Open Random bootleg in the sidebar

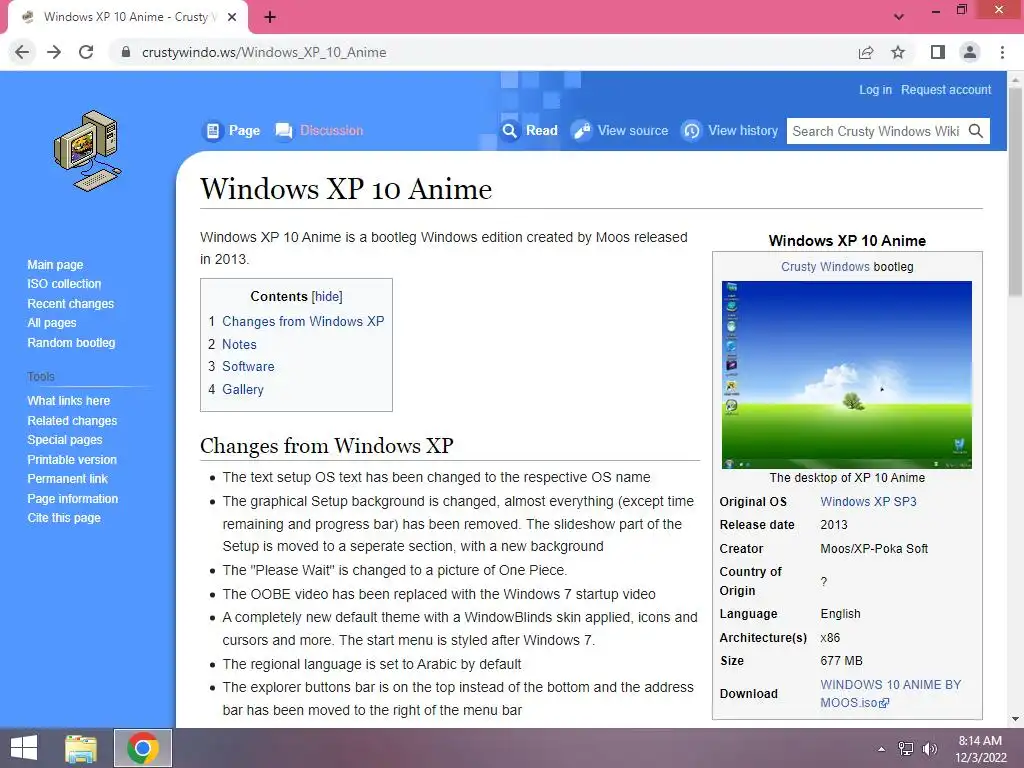pyautogui.click(x=71, y=342)
